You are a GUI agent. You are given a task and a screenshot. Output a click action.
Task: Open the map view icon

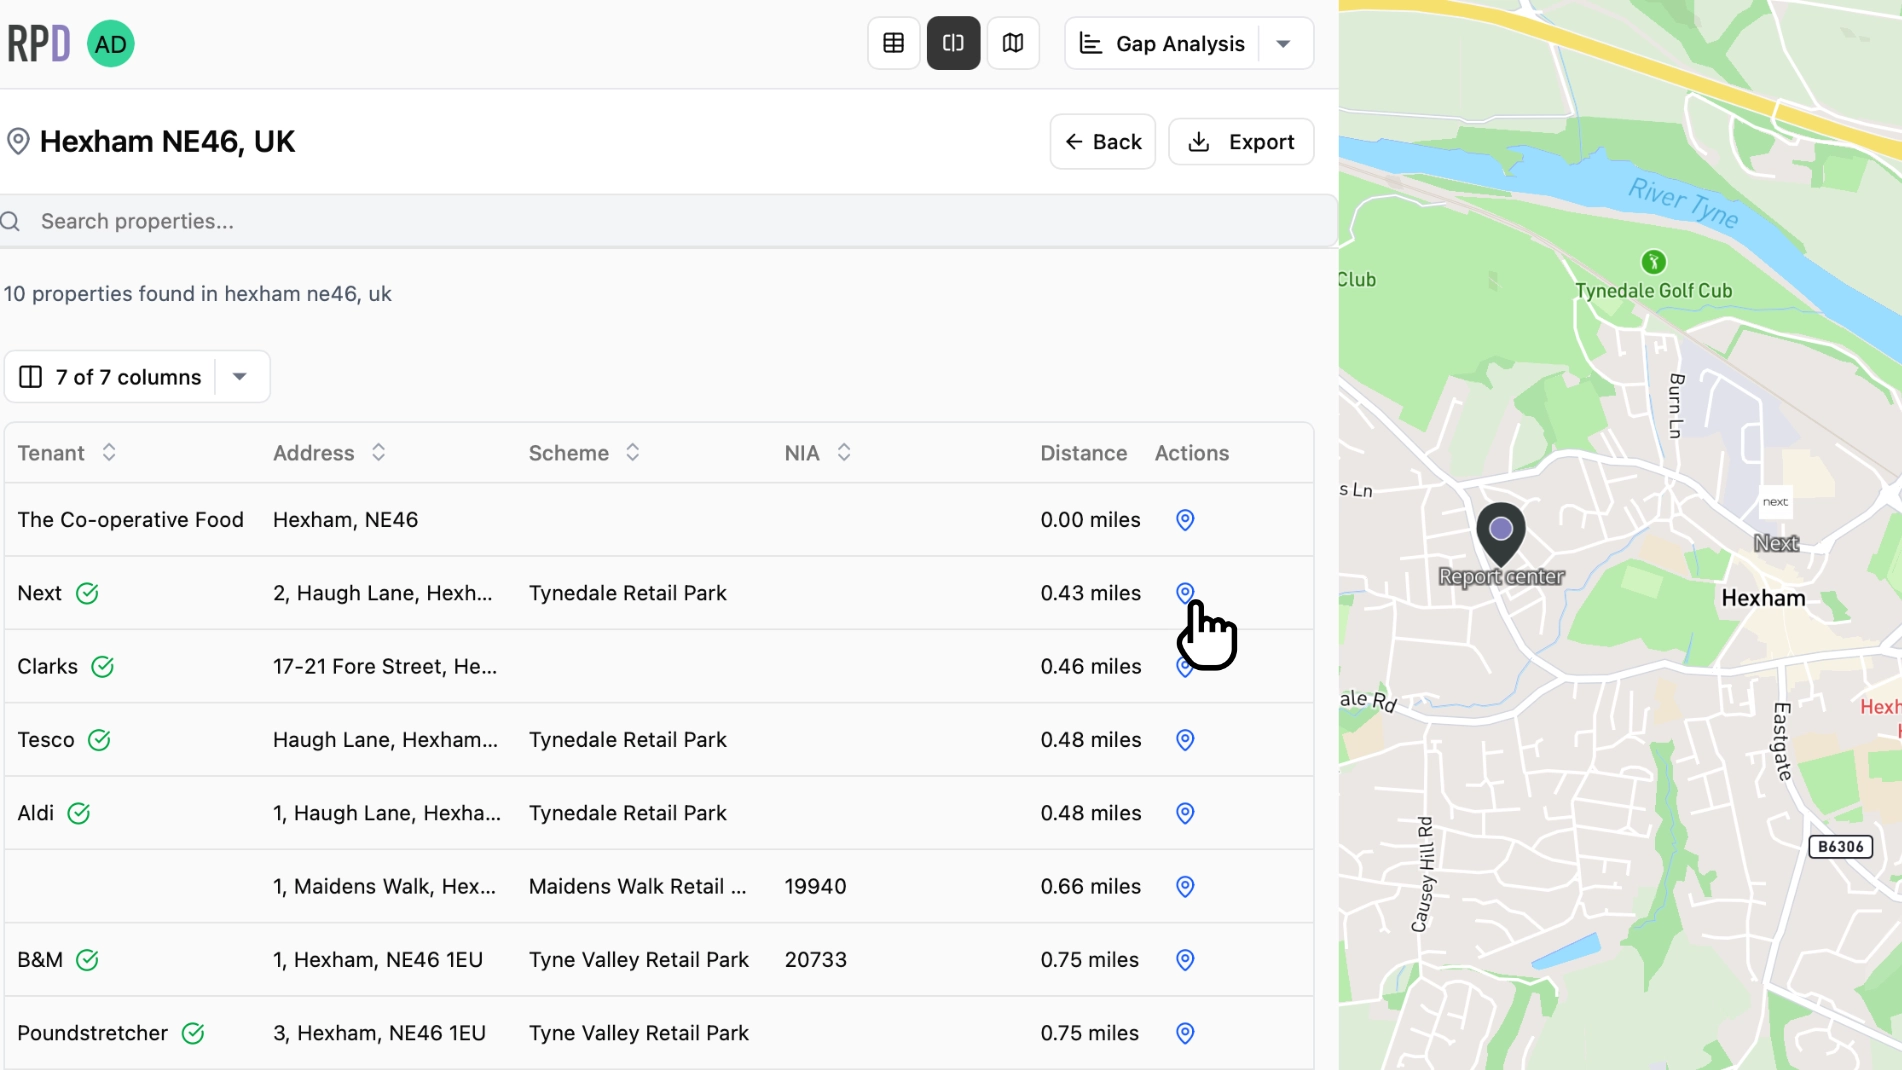pos(1013,43)
